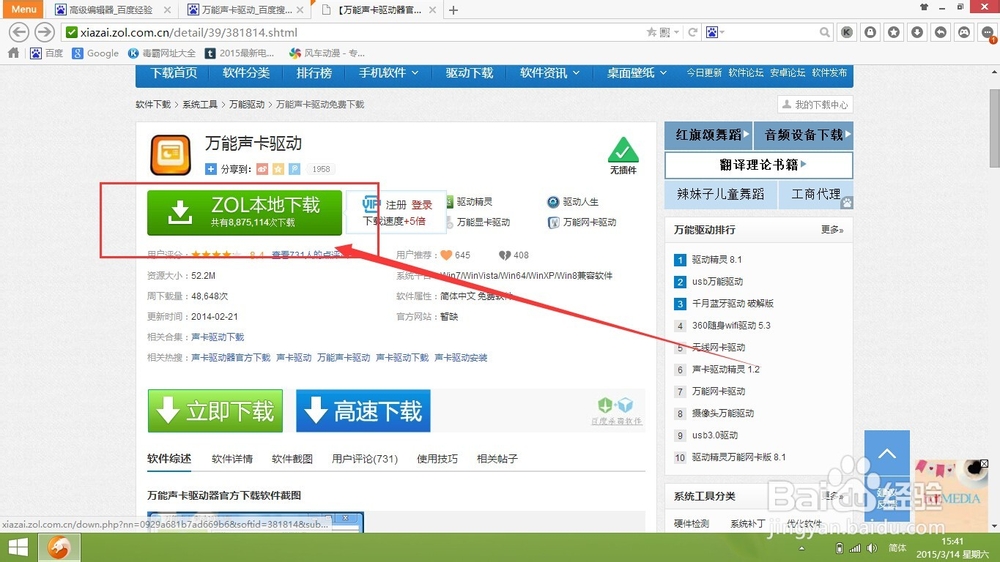Image resolution: width=1000 pixels, height=562 pixels.
Task: Open 驱动下载 in the navigation bar
Action: tap(469, 73)
